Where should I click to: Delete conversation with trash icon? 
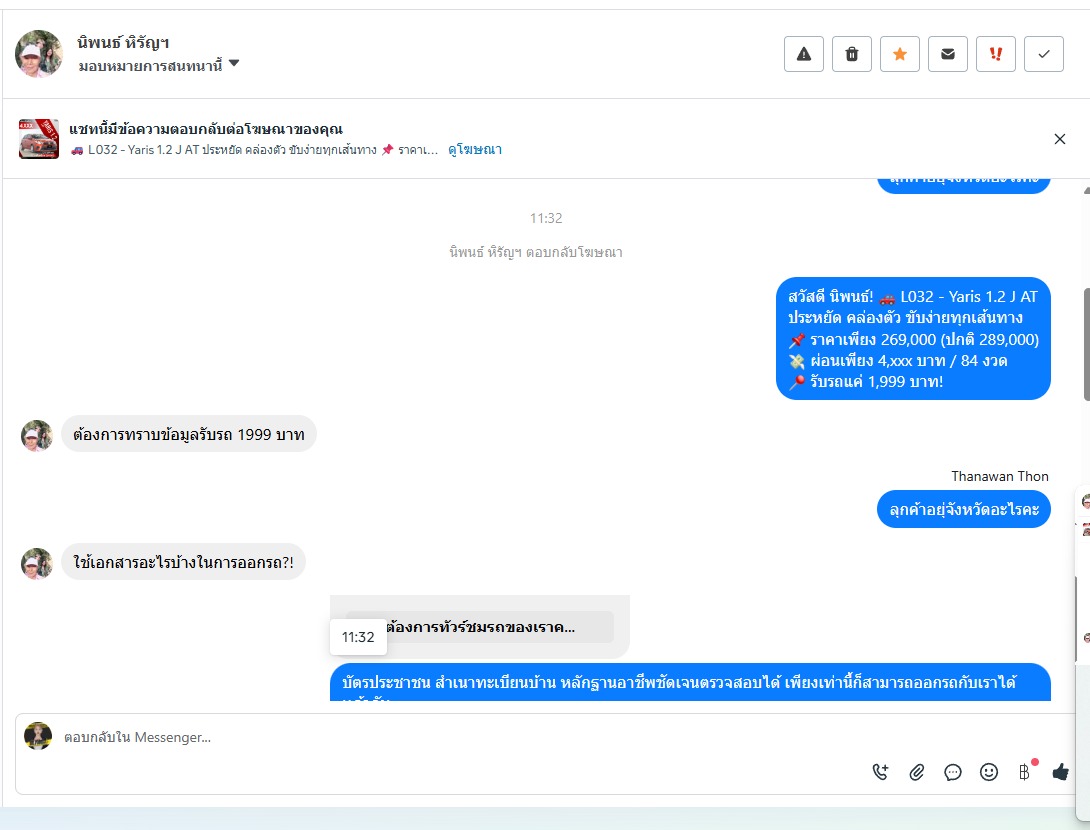pyautogui.click(x=852, y=54)
